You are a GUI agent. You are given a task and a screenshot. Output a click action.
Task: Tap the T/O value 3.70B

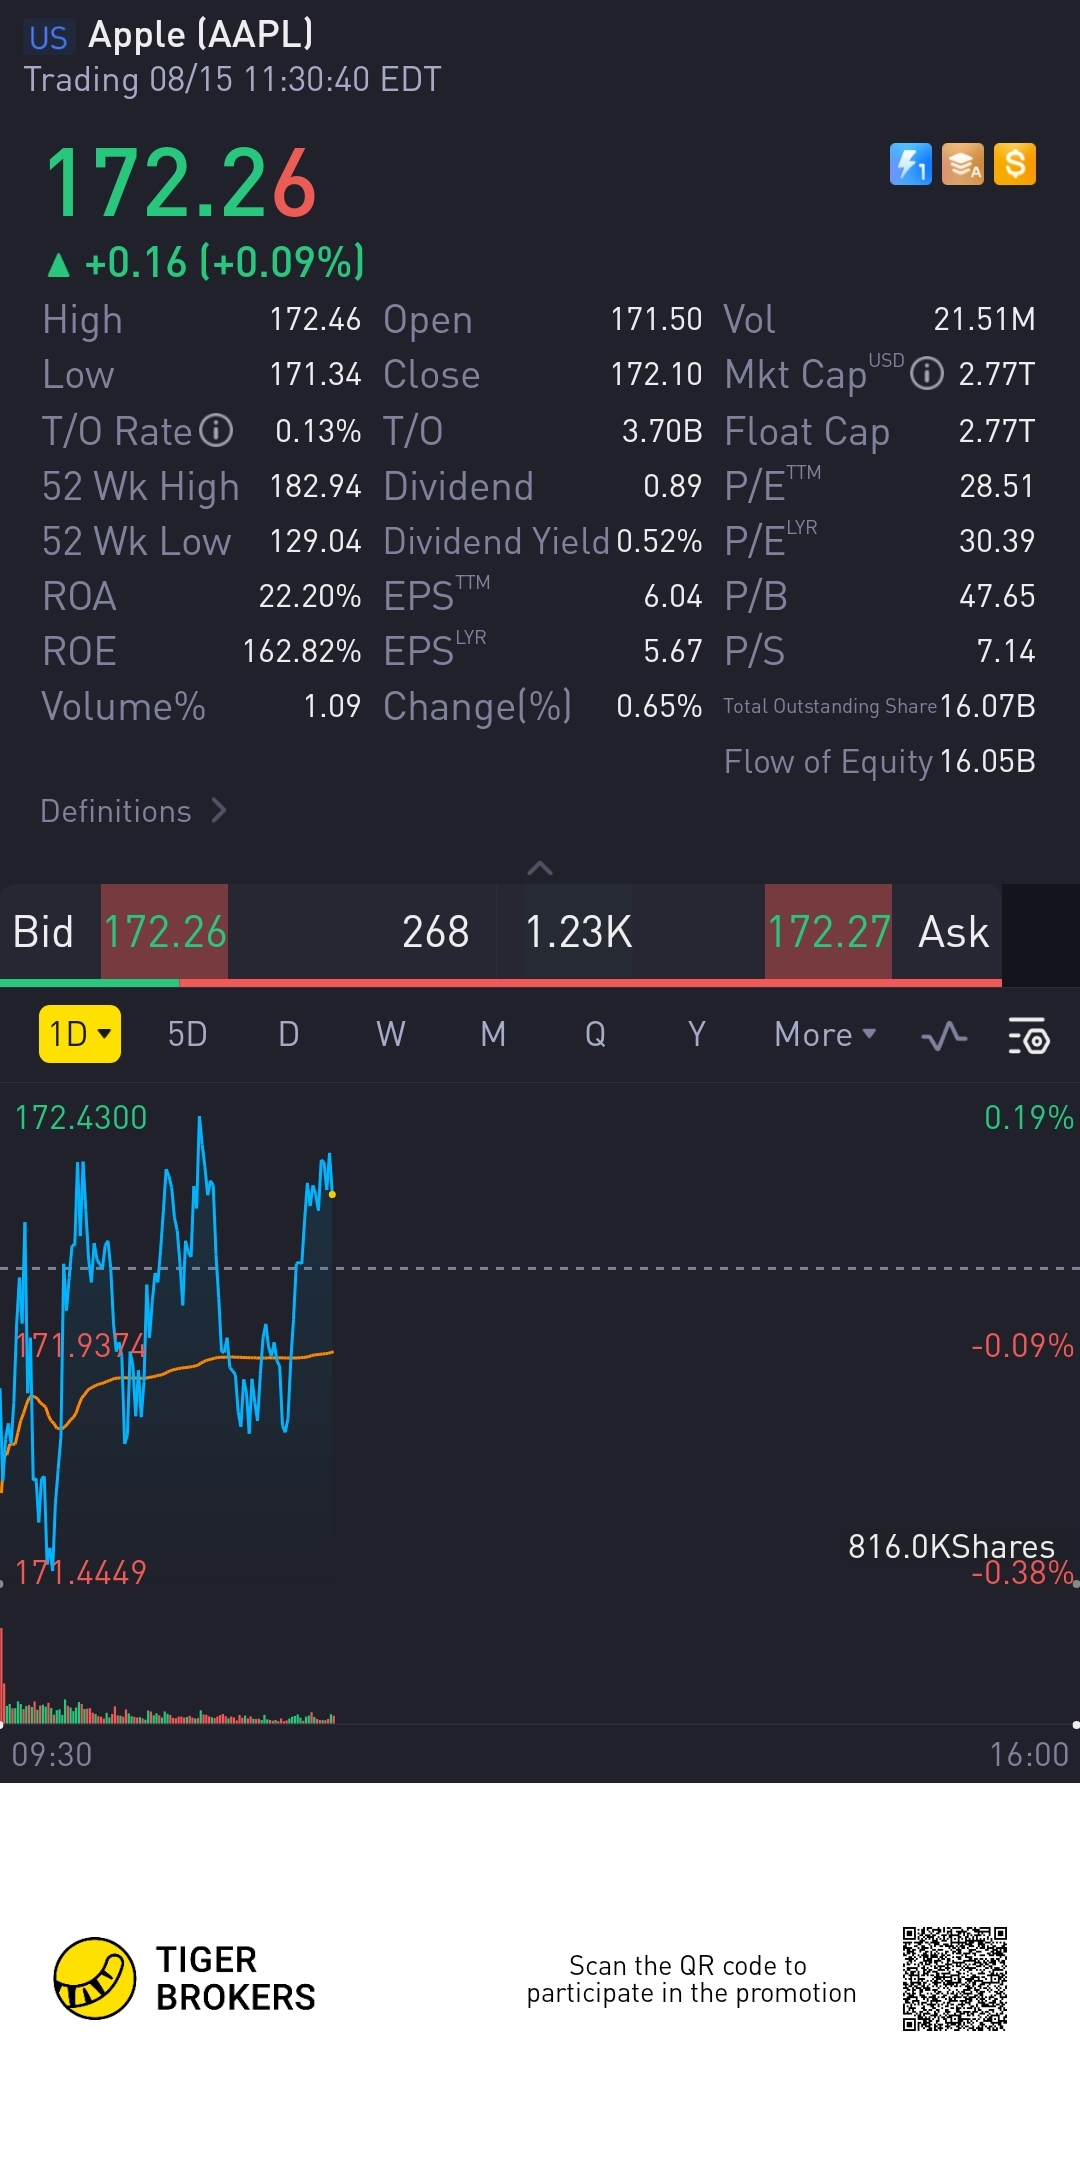point(662,431)
